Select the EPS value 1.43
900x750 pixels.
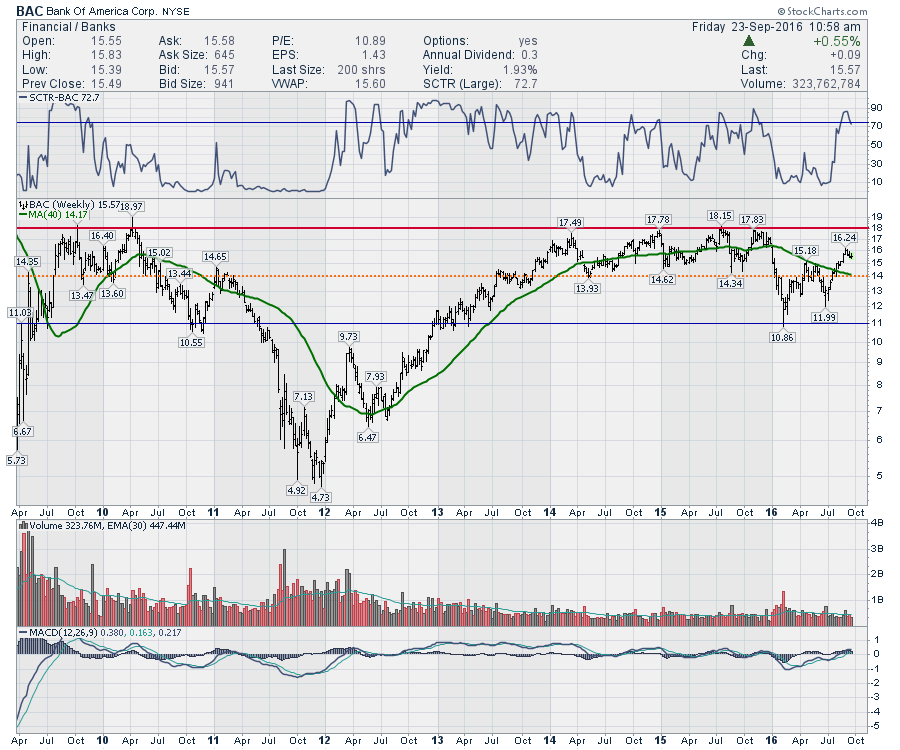click(x=374, y=55)
